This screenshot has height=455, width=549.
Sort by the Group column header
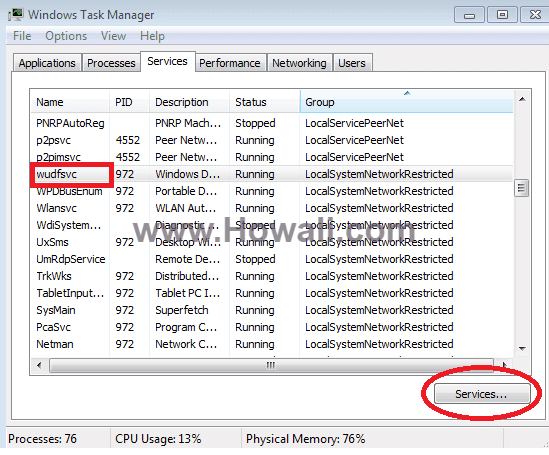tap(406, 102)
